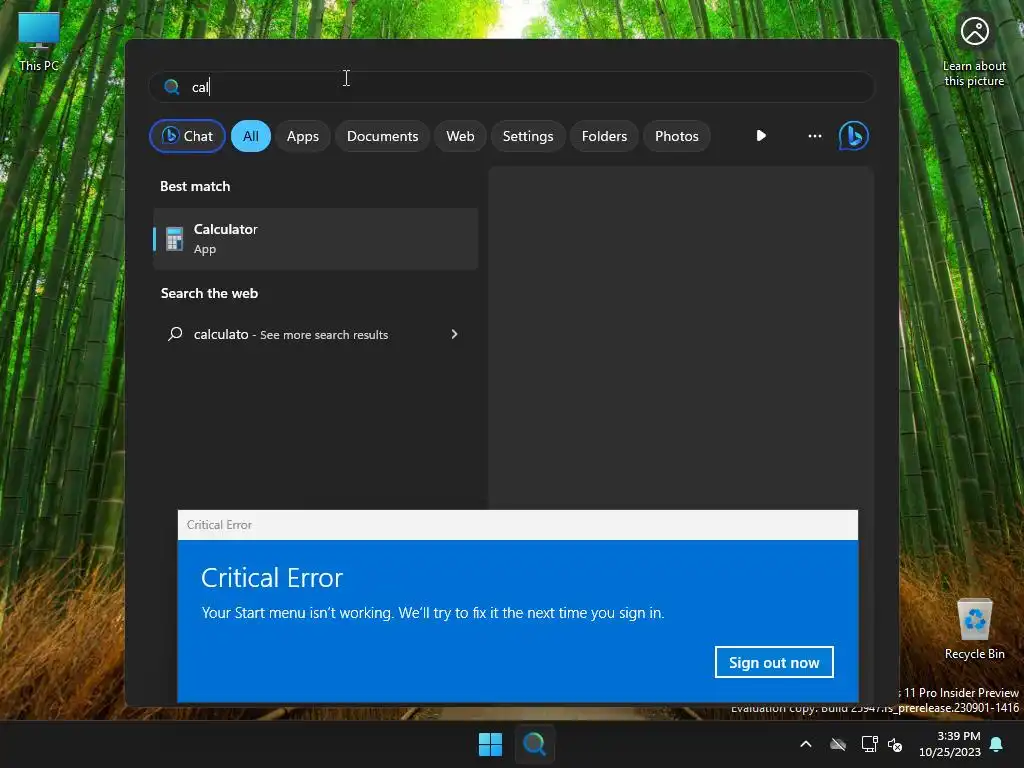
Task: Click the web search magnifier beside calculato
Action: 175,334
